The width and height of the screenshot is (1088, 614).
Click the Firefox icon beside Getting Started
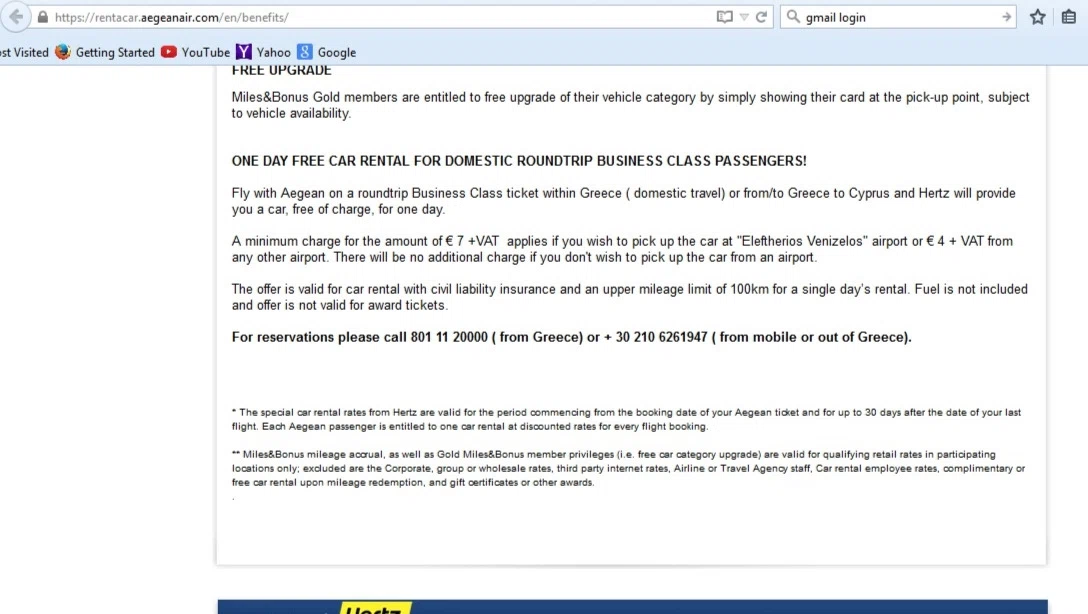point(63,52)
